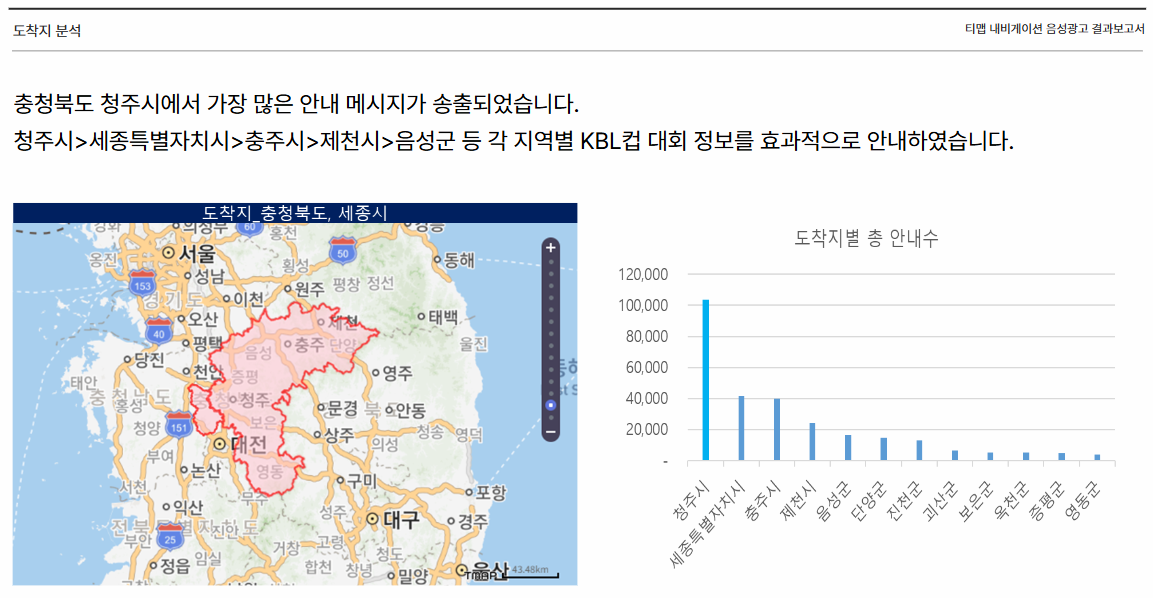
Task: Click the 영동 label inside the red region
Action: point(270,472)
